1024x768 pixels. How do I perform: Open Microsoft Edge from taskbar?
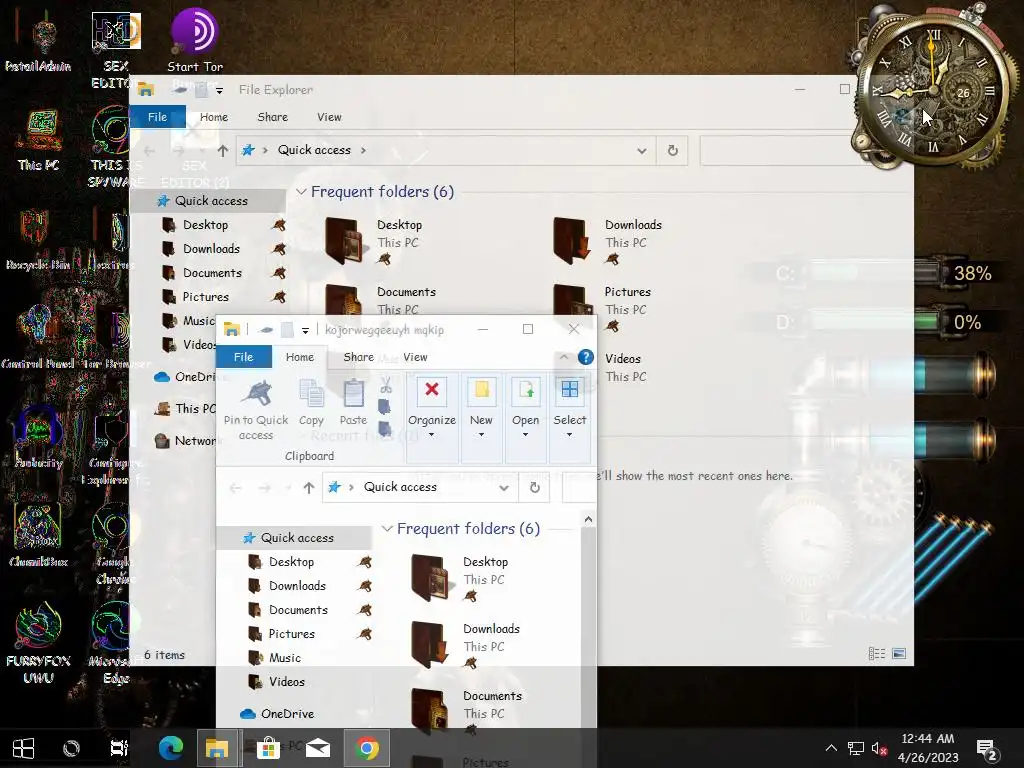(171, 748)
